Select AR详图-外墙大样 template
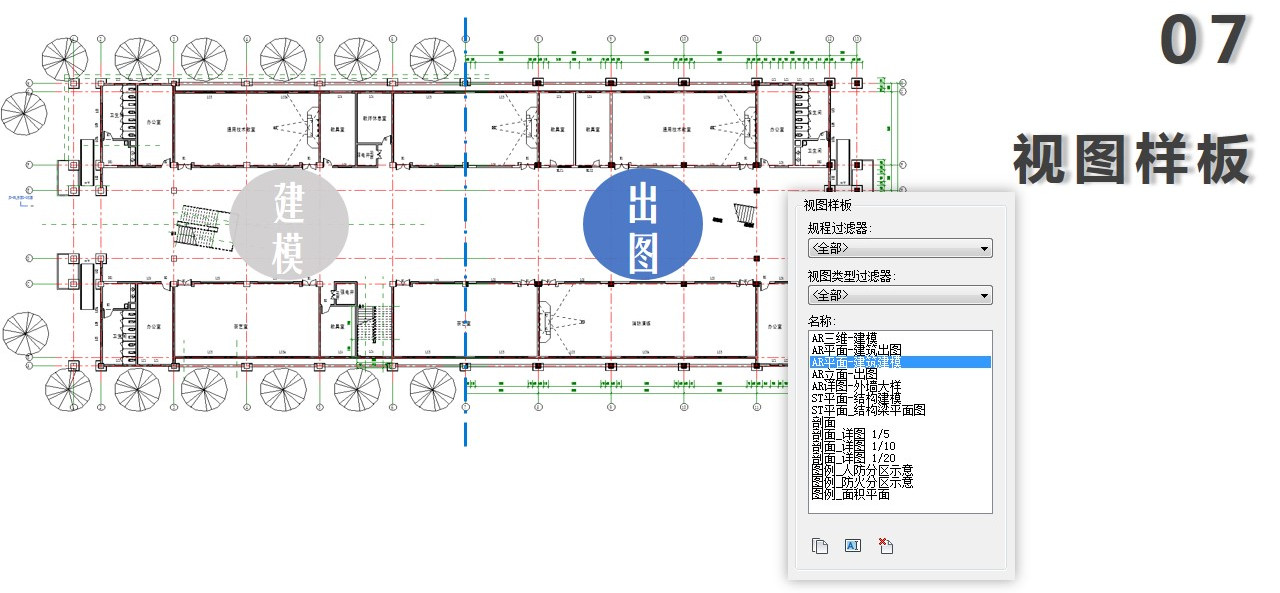The height and width of the screenshot is (593, 1280). point(856,386)
